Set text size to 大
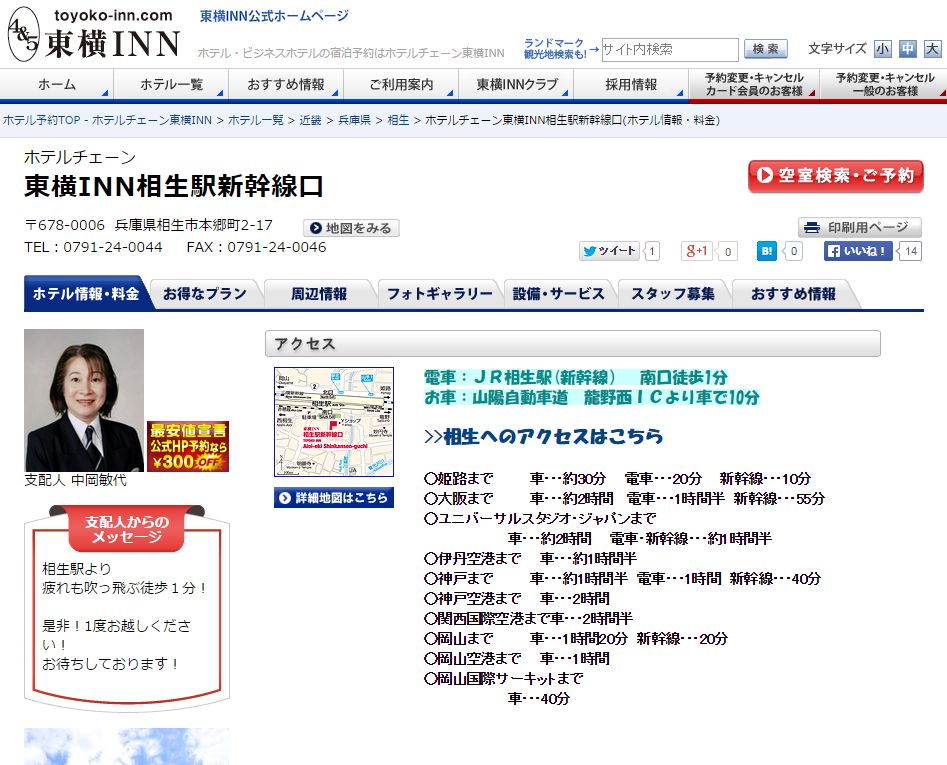This screenshot has height=765, width=947. point(932,49)
